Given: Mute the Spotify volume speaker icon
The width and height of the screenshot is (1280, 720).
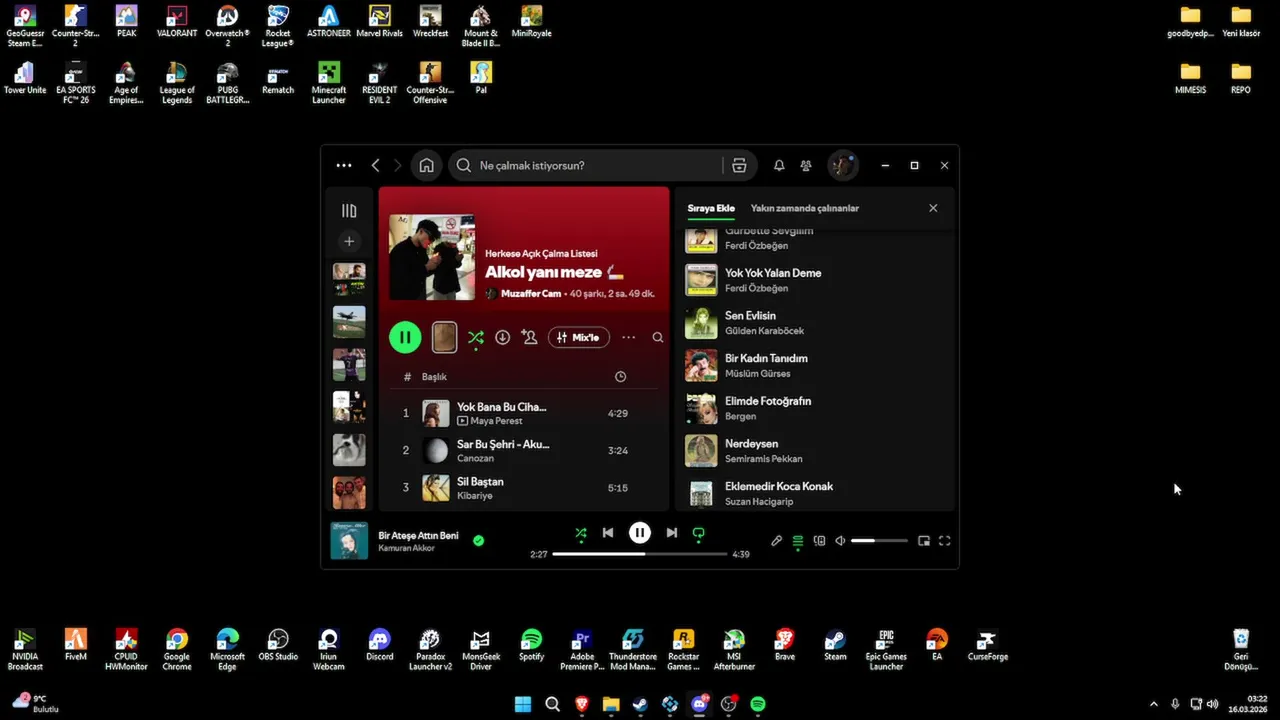Looking at the screenshot, I should (x=840, y=541).
